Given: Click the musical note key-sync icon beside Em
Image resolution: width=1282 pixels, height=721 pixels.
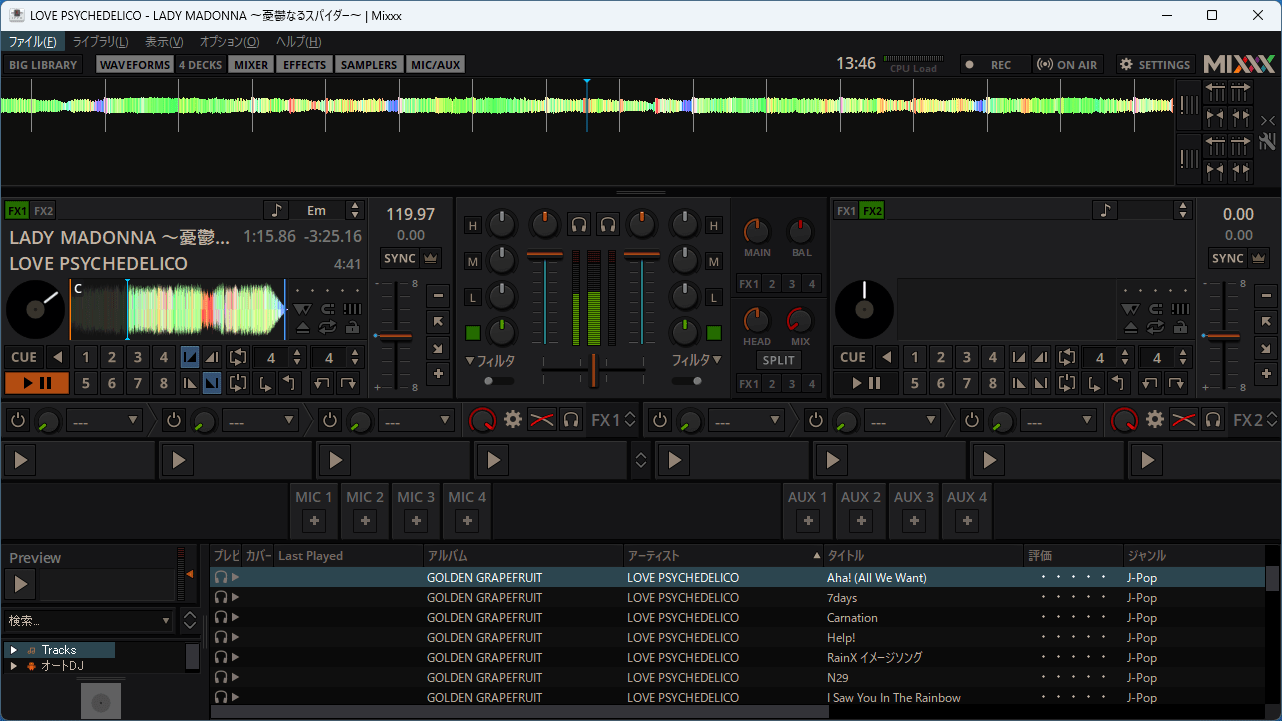Looking at the screenshot, I should (x=276, y=210).
